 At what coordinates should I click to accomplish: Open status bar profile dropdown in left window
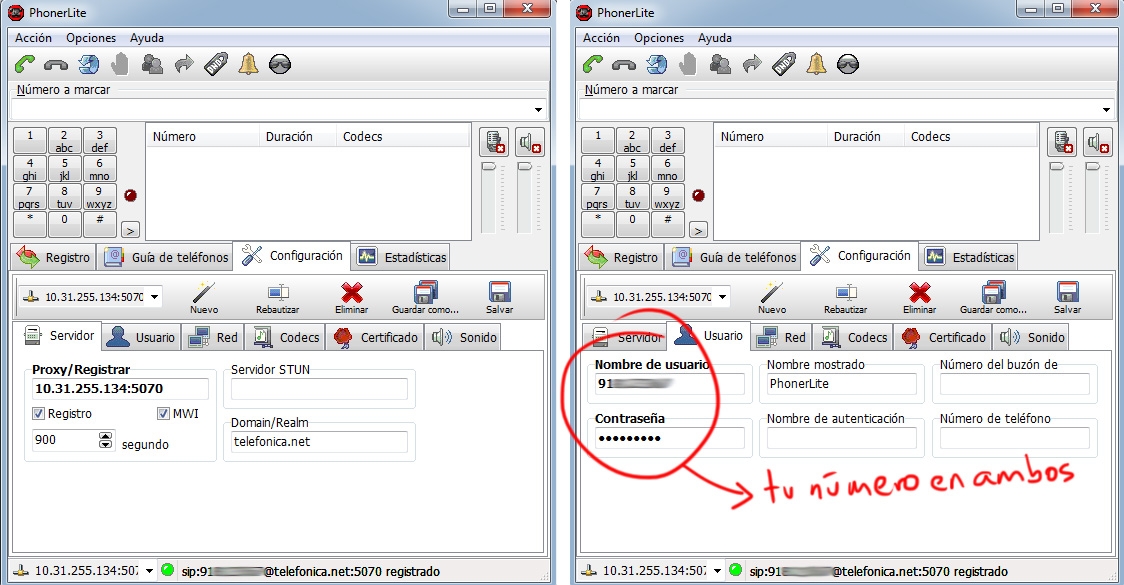coord(149,571)
